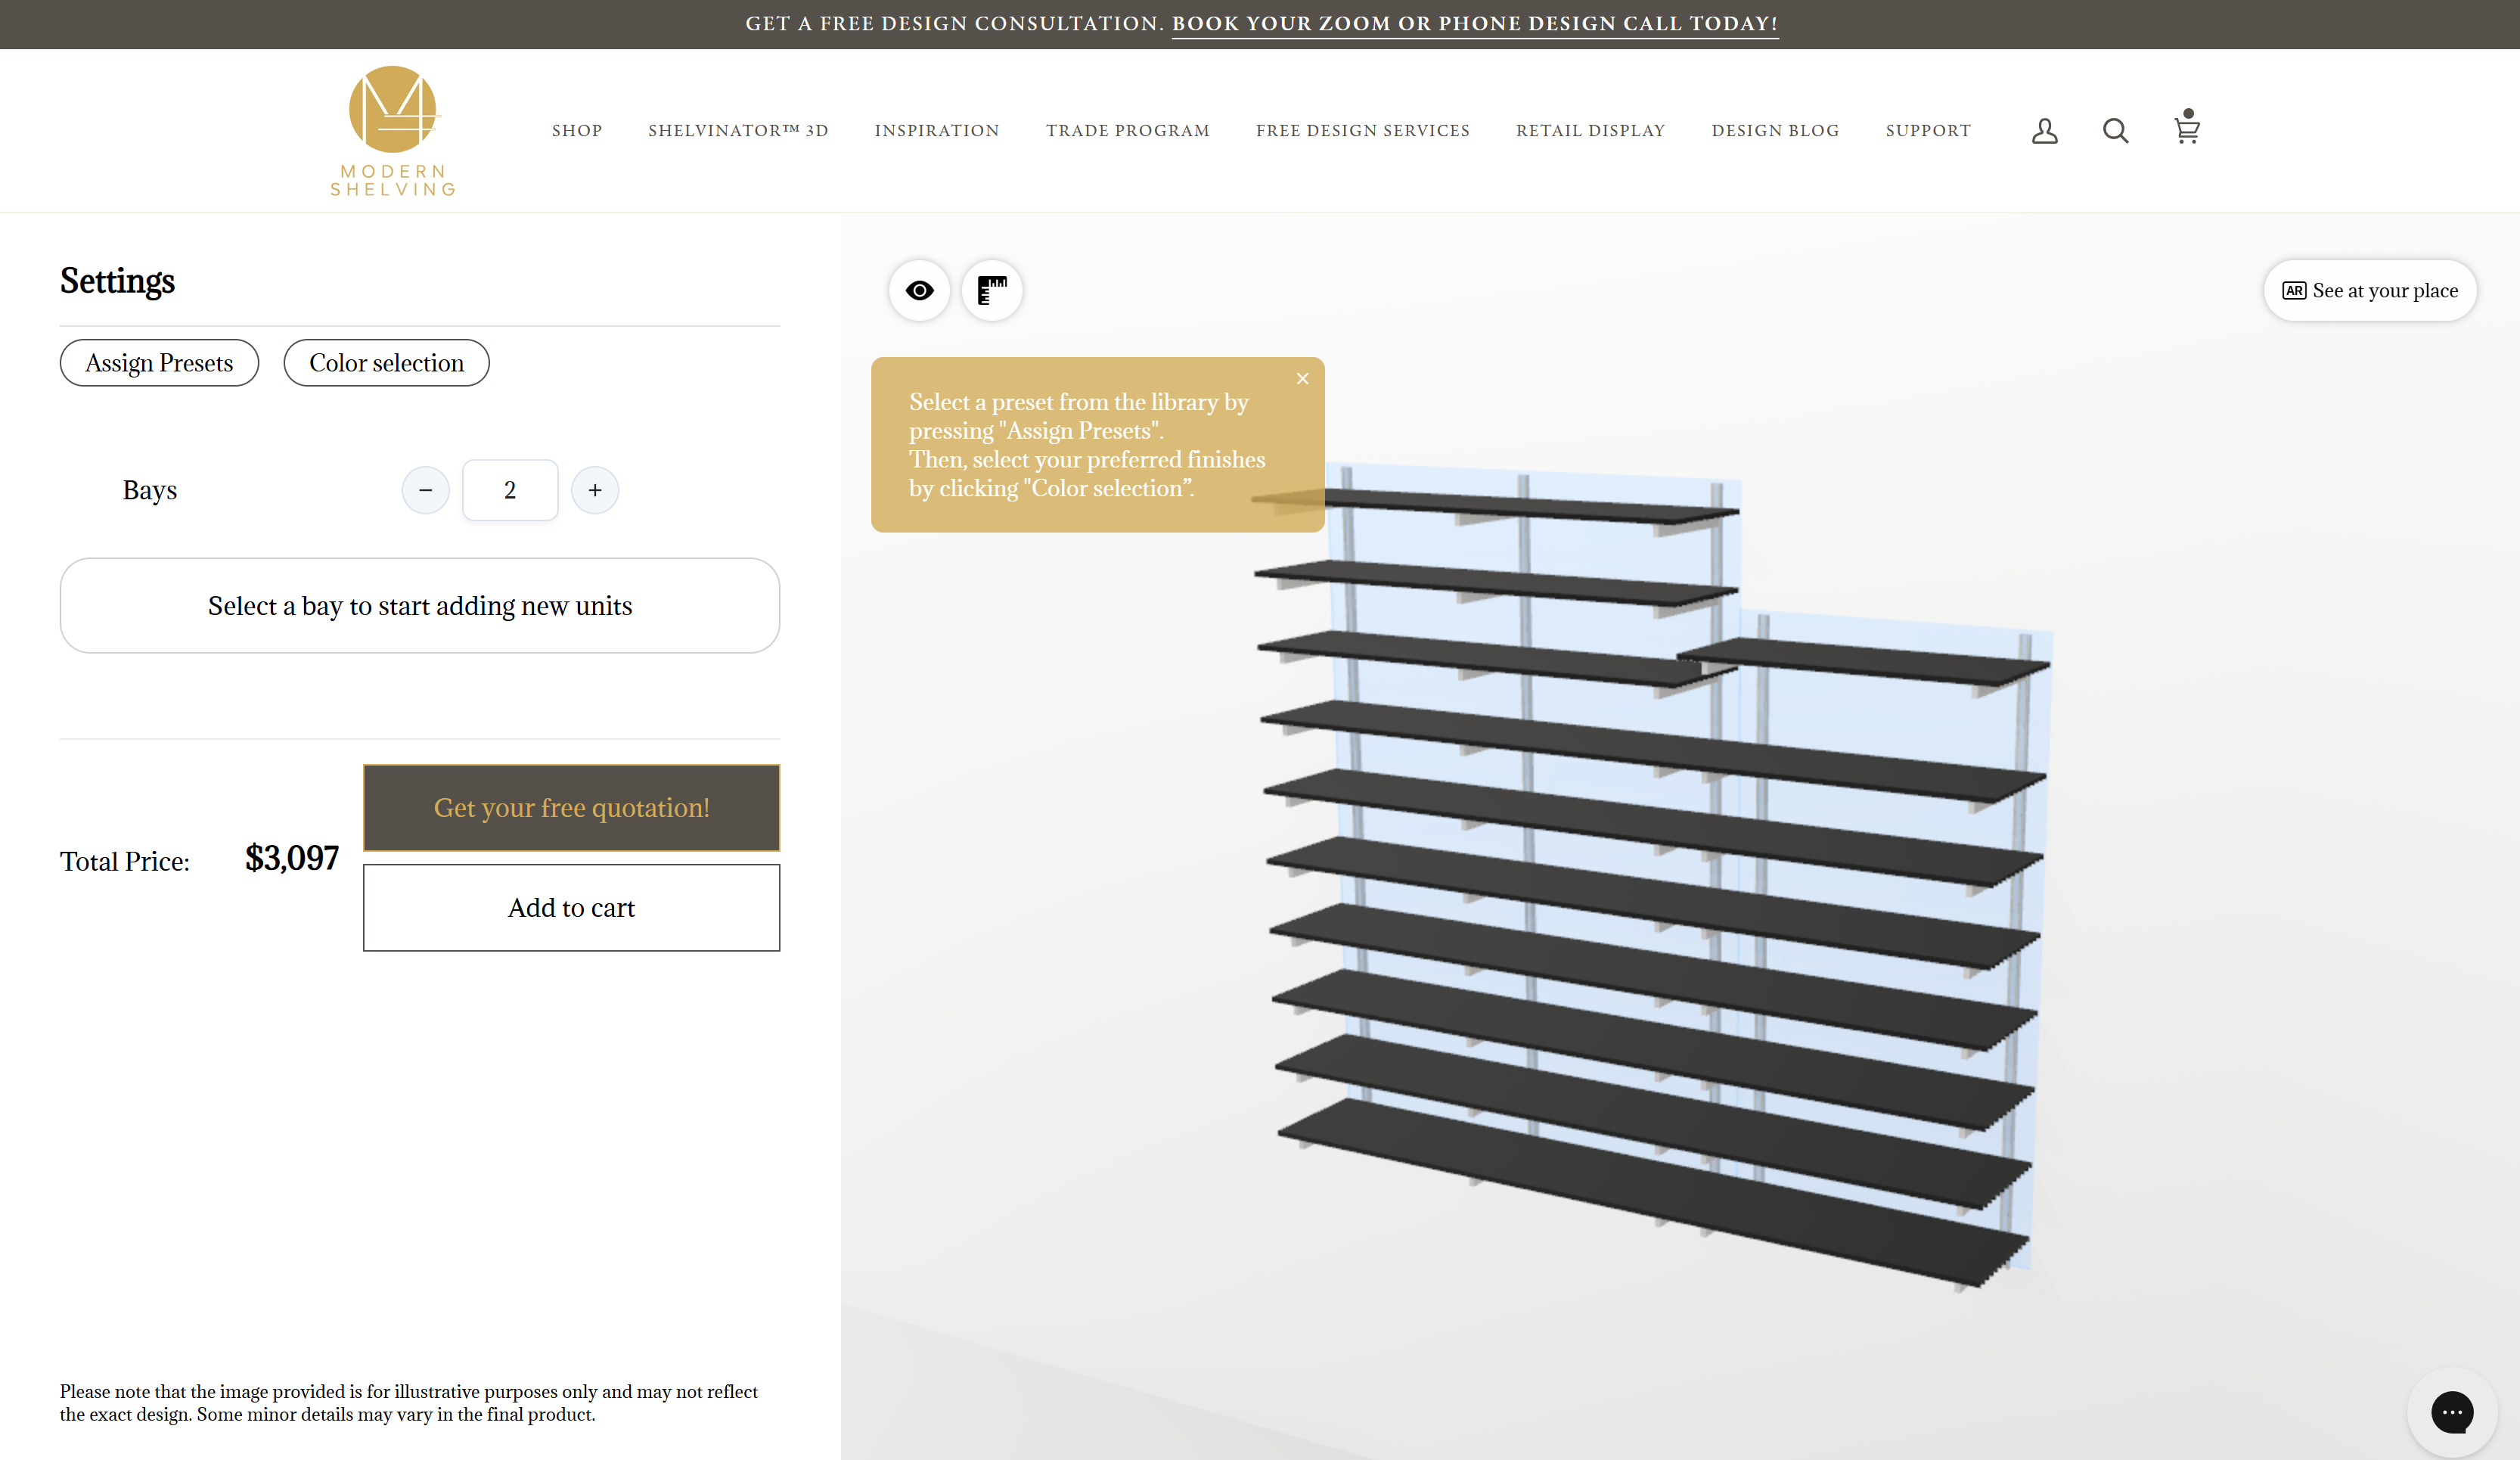Open the shopping cart icon
The width and height of the screenshot is (2520, 1460).
(2186, 129)
